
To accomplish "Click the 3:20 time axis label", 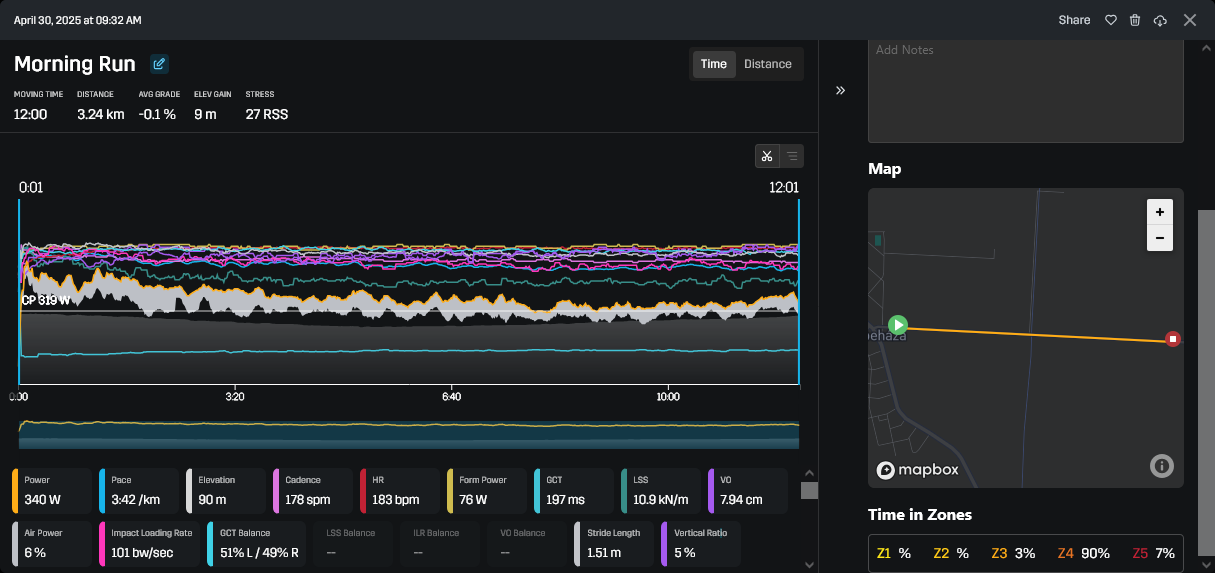I will point(235,397).
